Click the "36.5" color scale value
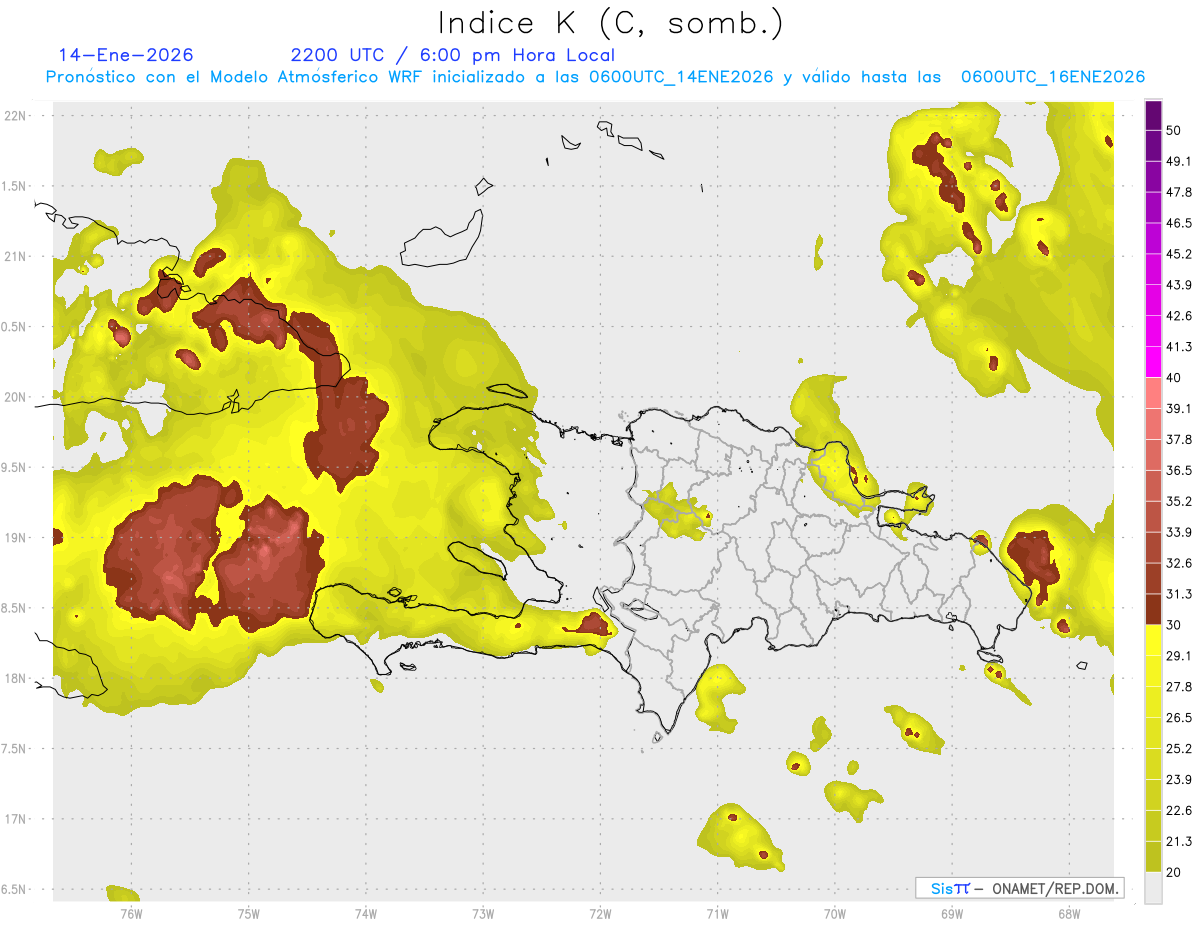Image resolution: width=1200 pixels, height=927 pixels. click(1180, 470)
